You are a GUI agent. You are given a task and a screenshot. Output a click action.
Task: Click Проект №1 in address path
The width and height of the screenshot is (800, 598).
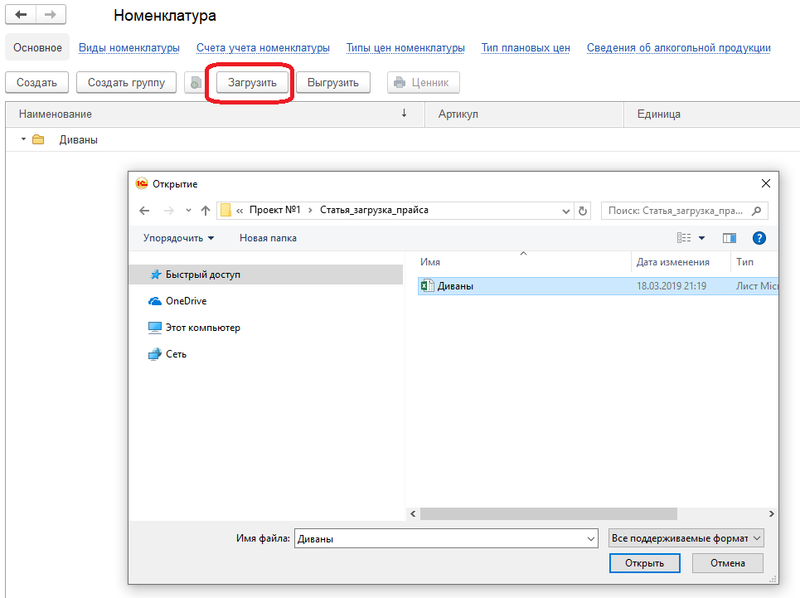pyautogui.click(x=274, y=210)
